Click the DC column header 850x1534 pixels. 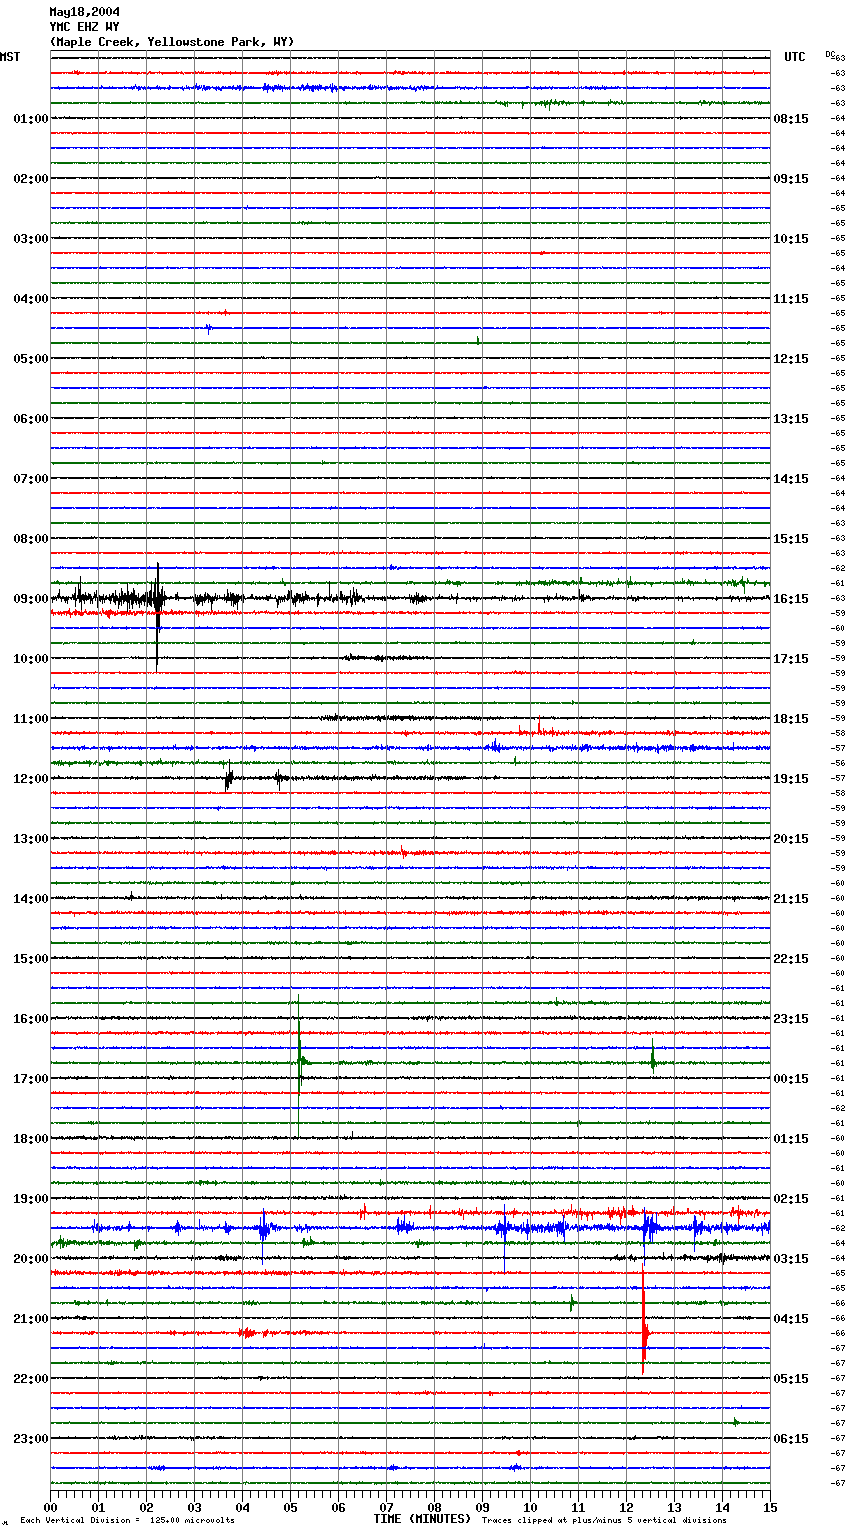coord(830,54)
